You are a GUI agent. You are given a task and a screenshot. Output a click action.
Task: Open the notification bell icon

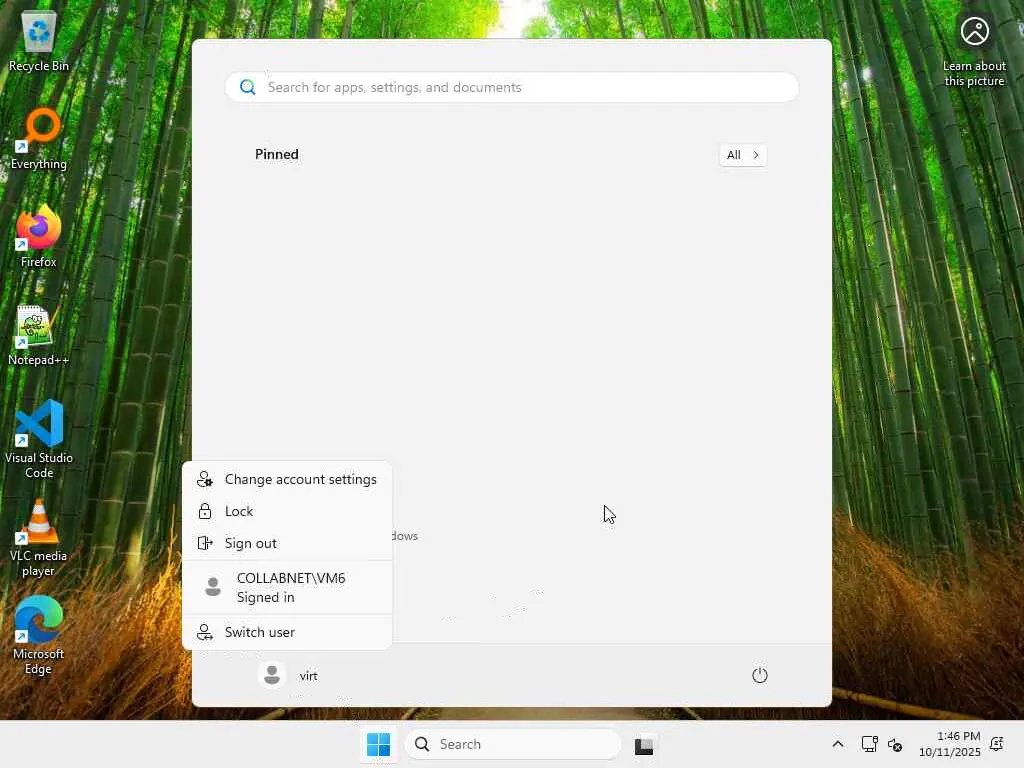[997, 744]
